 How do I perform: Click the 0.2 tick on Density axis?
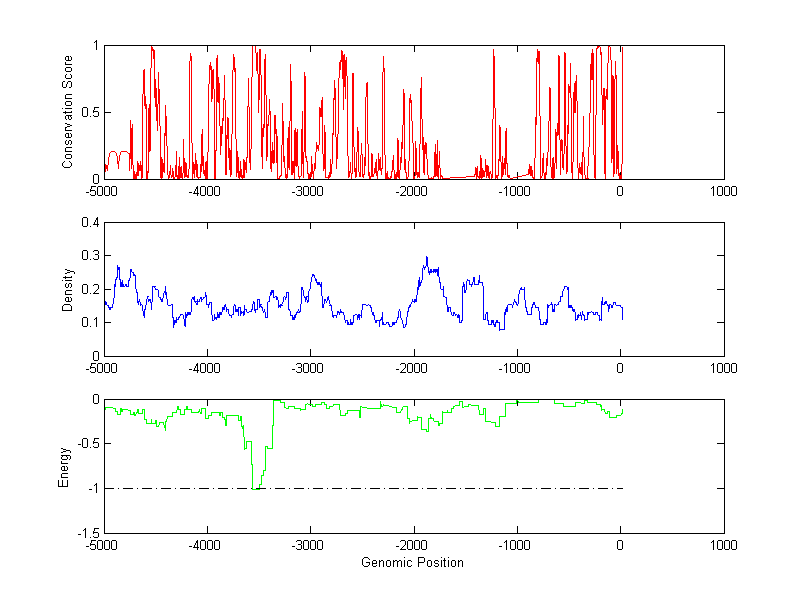(x=89, y=289)
